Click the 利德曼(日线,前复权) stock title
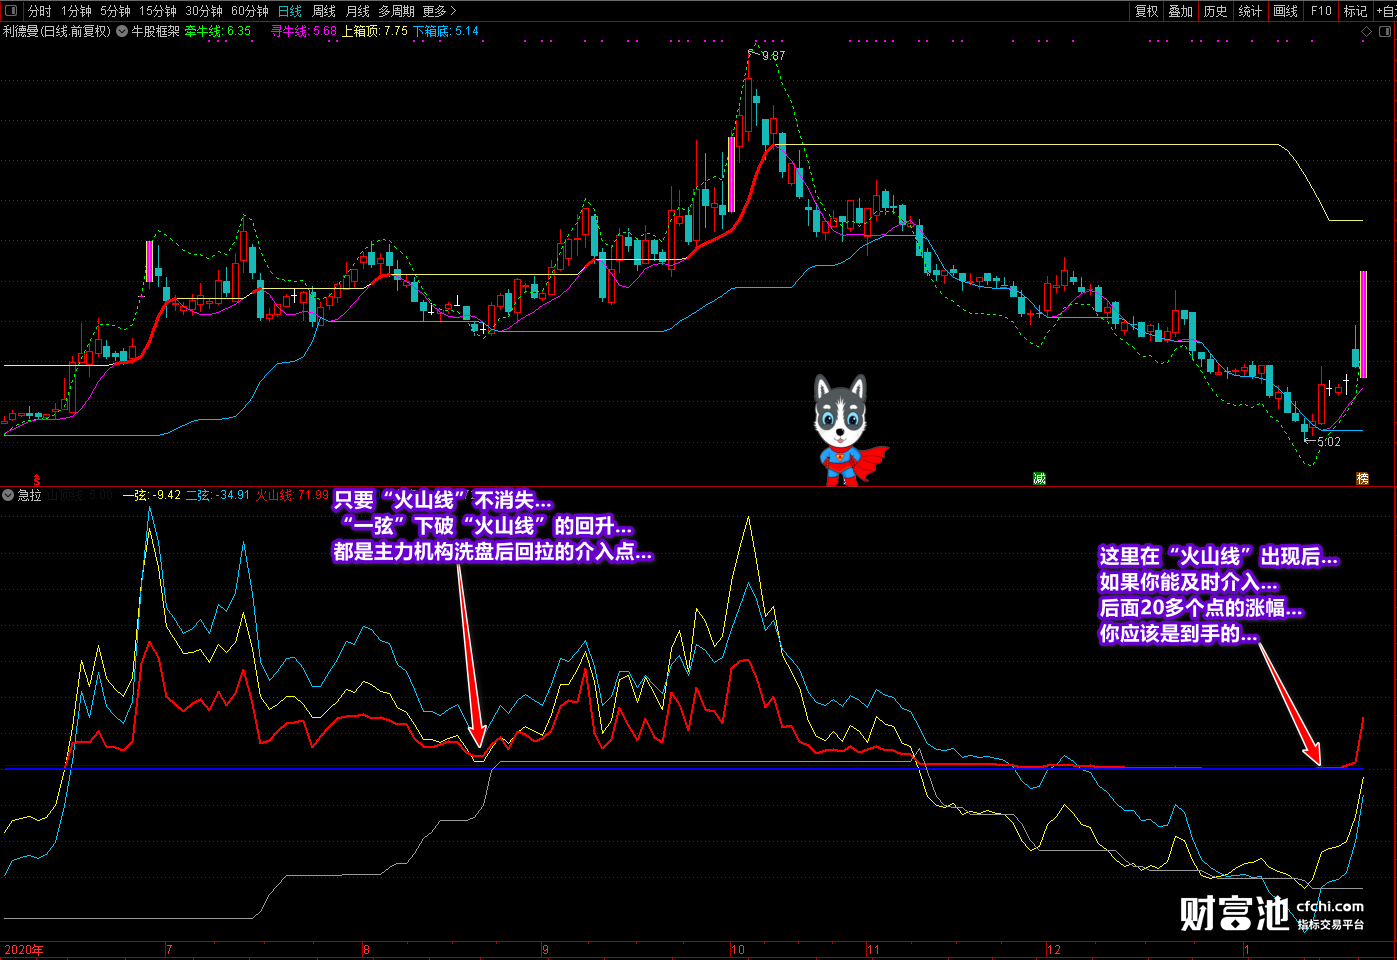Viewport: 1397px width, 960px height. (56, 31)
